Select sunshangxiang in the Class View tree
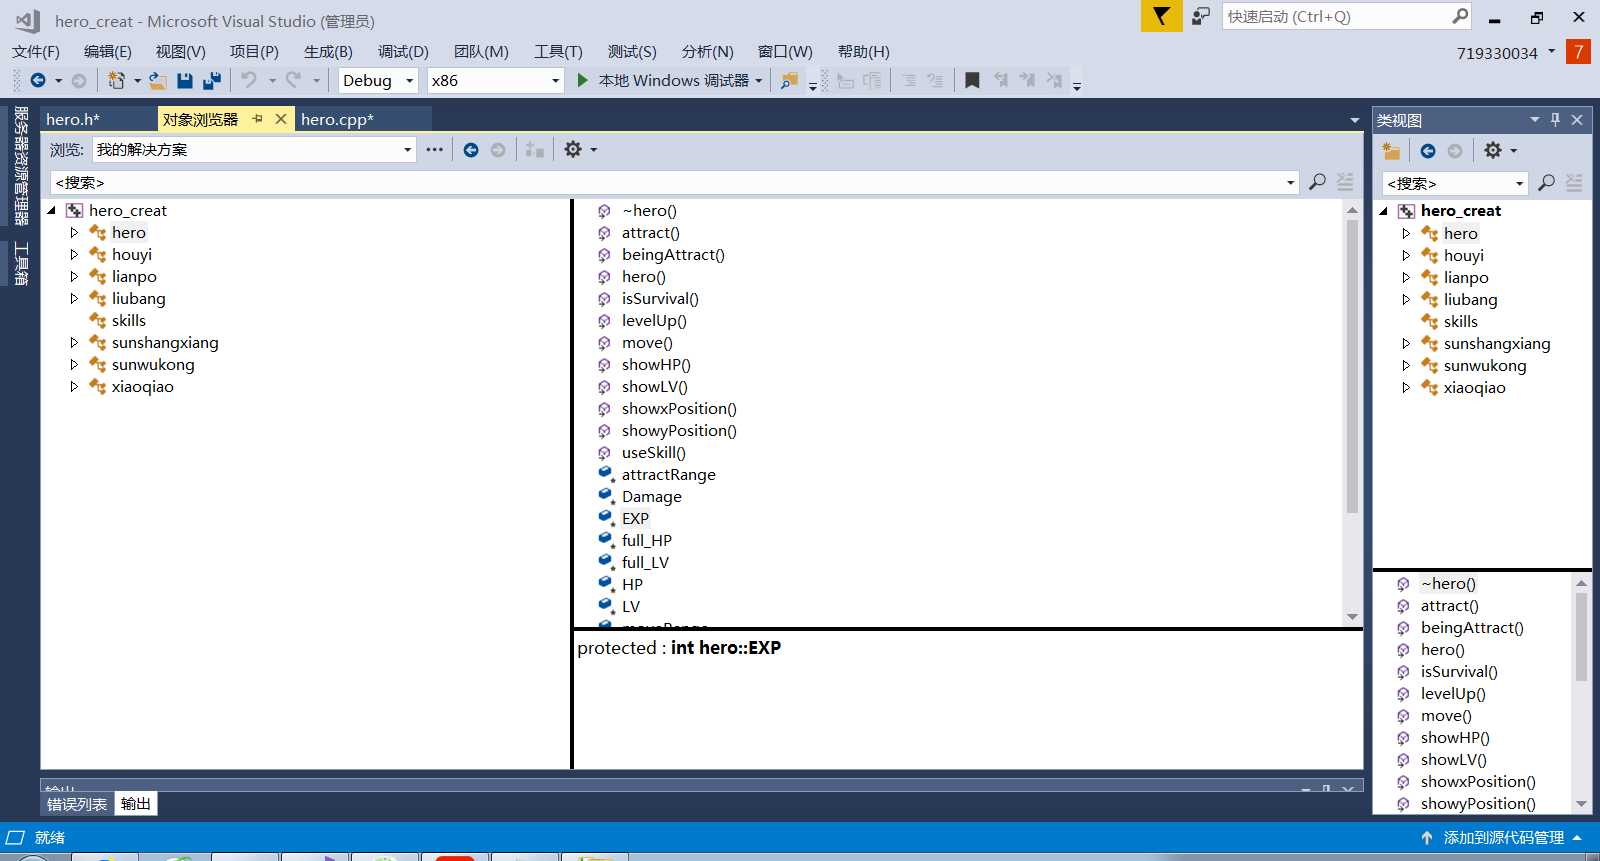The width and height of the screenshot is (1600, 861). click(1496, 343)
